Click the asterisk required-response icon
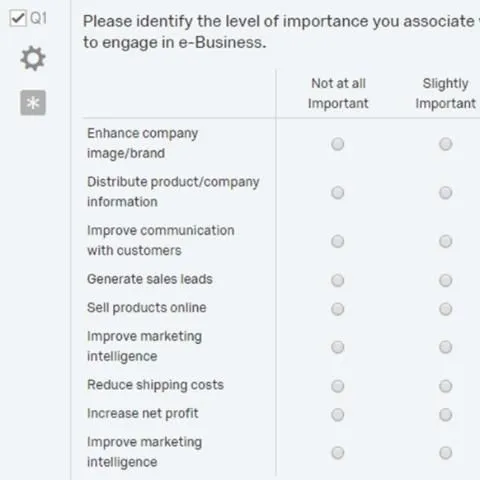 (33, 103)
